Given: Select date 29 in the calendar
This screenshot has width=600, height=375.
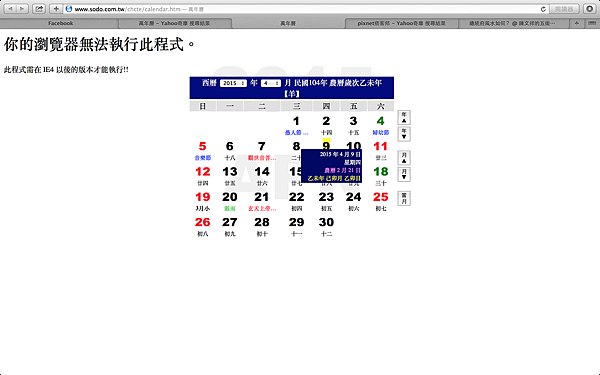Looking at the screenshot, I should 296,222.
